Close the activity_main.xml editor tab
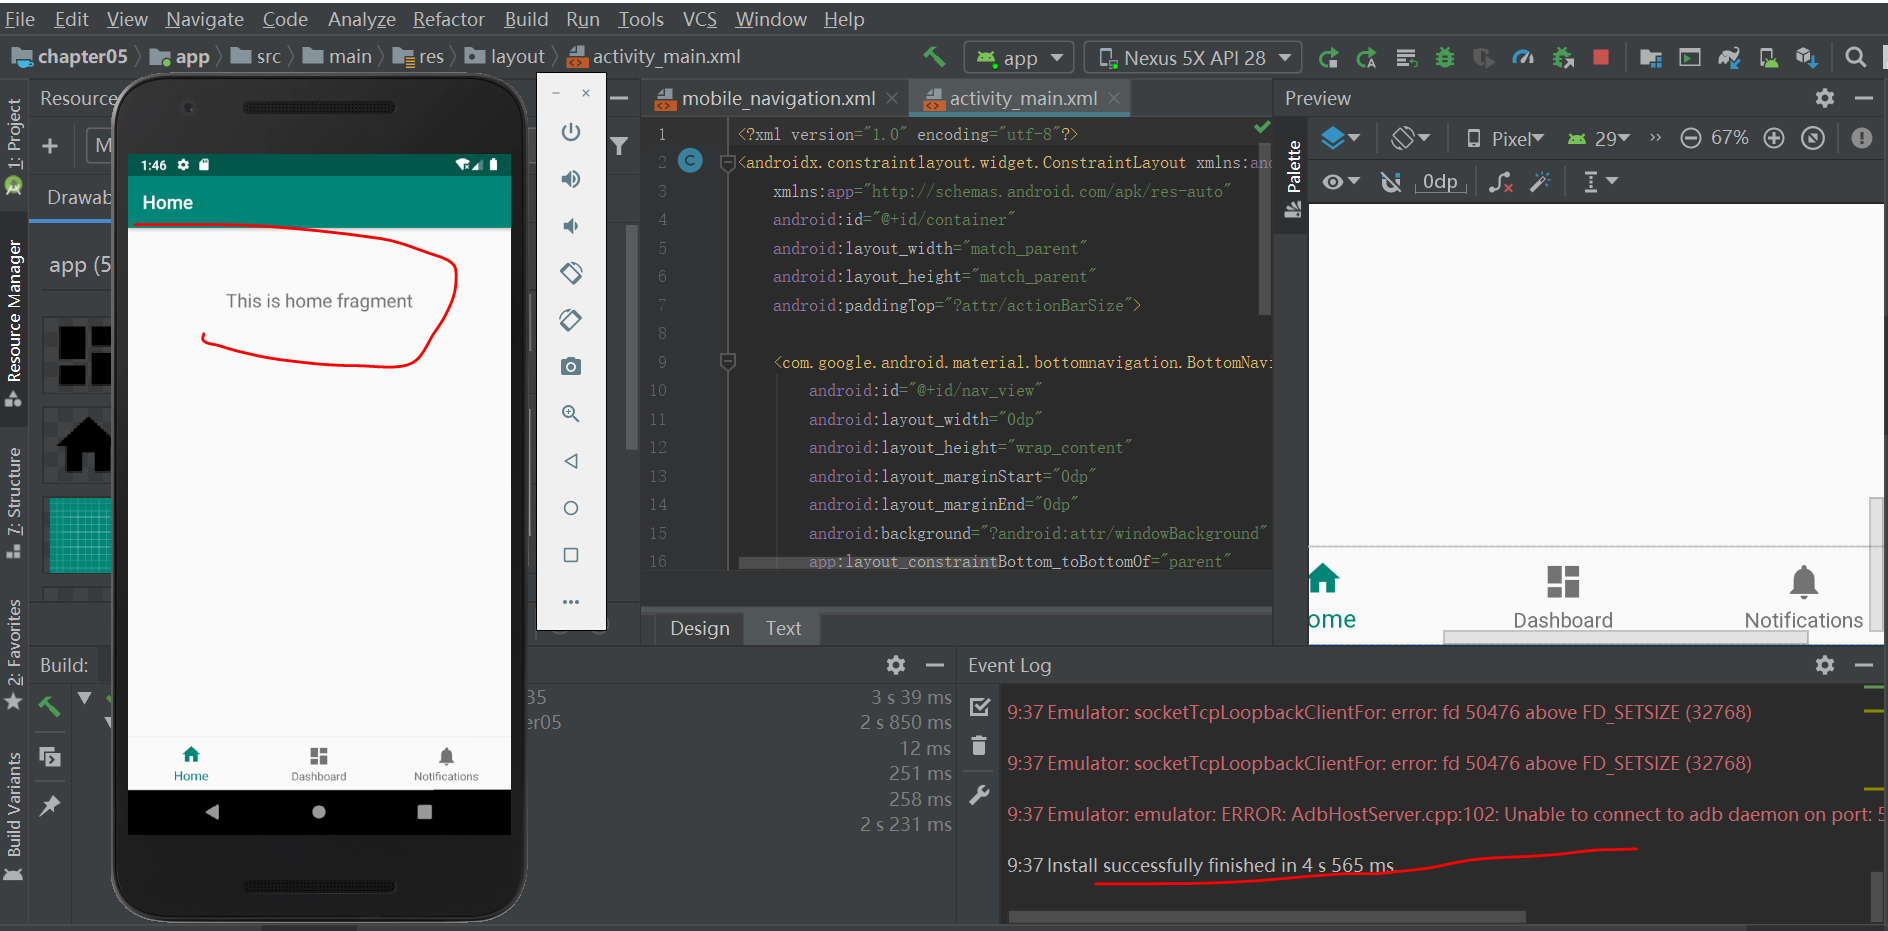This screenshot has height=931, width=1888. [1114, 98]
